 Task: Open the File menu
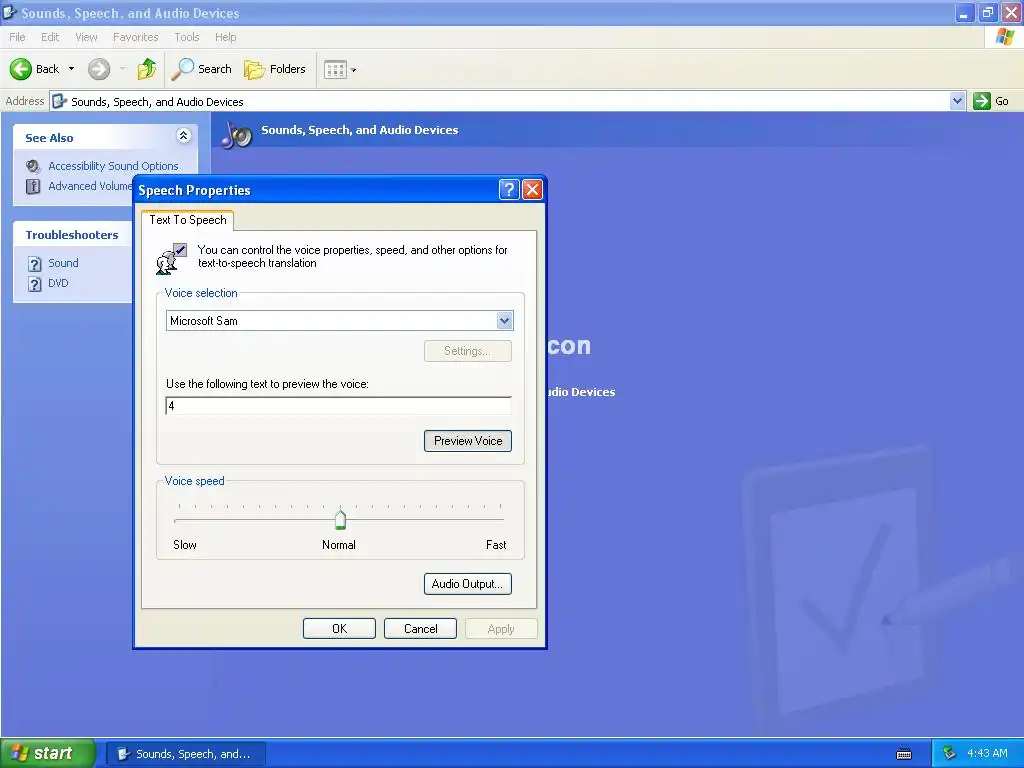coord(17,37)
